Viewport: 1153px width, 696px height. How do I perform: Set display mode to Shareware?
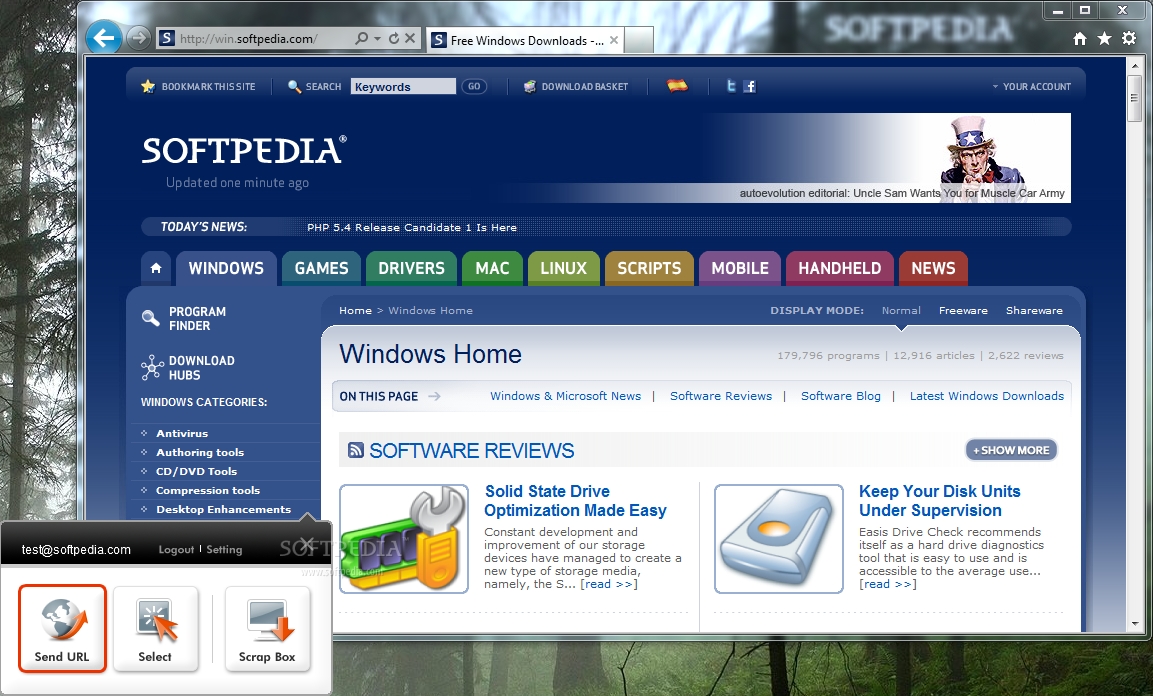pyautogui.click(x=1034, y=310)
